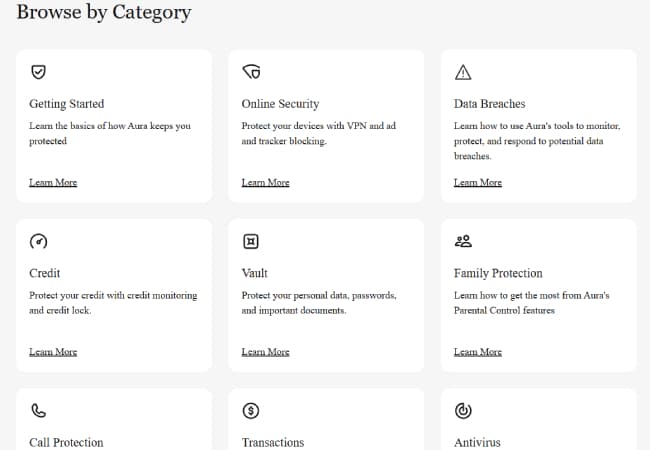
Task: Open the Antivirus category title
Action: pyautogui.click(x=477, y=442)
